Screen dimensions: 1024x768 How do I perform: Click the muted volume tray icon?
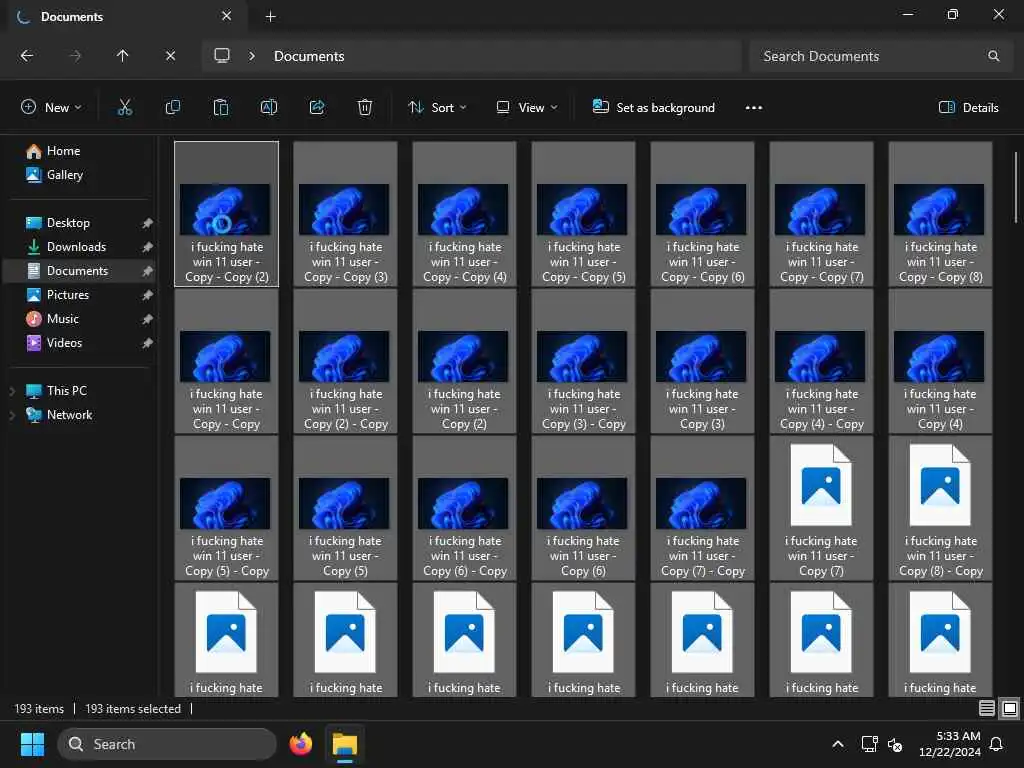pyautogui.click(x=895, y=744)
